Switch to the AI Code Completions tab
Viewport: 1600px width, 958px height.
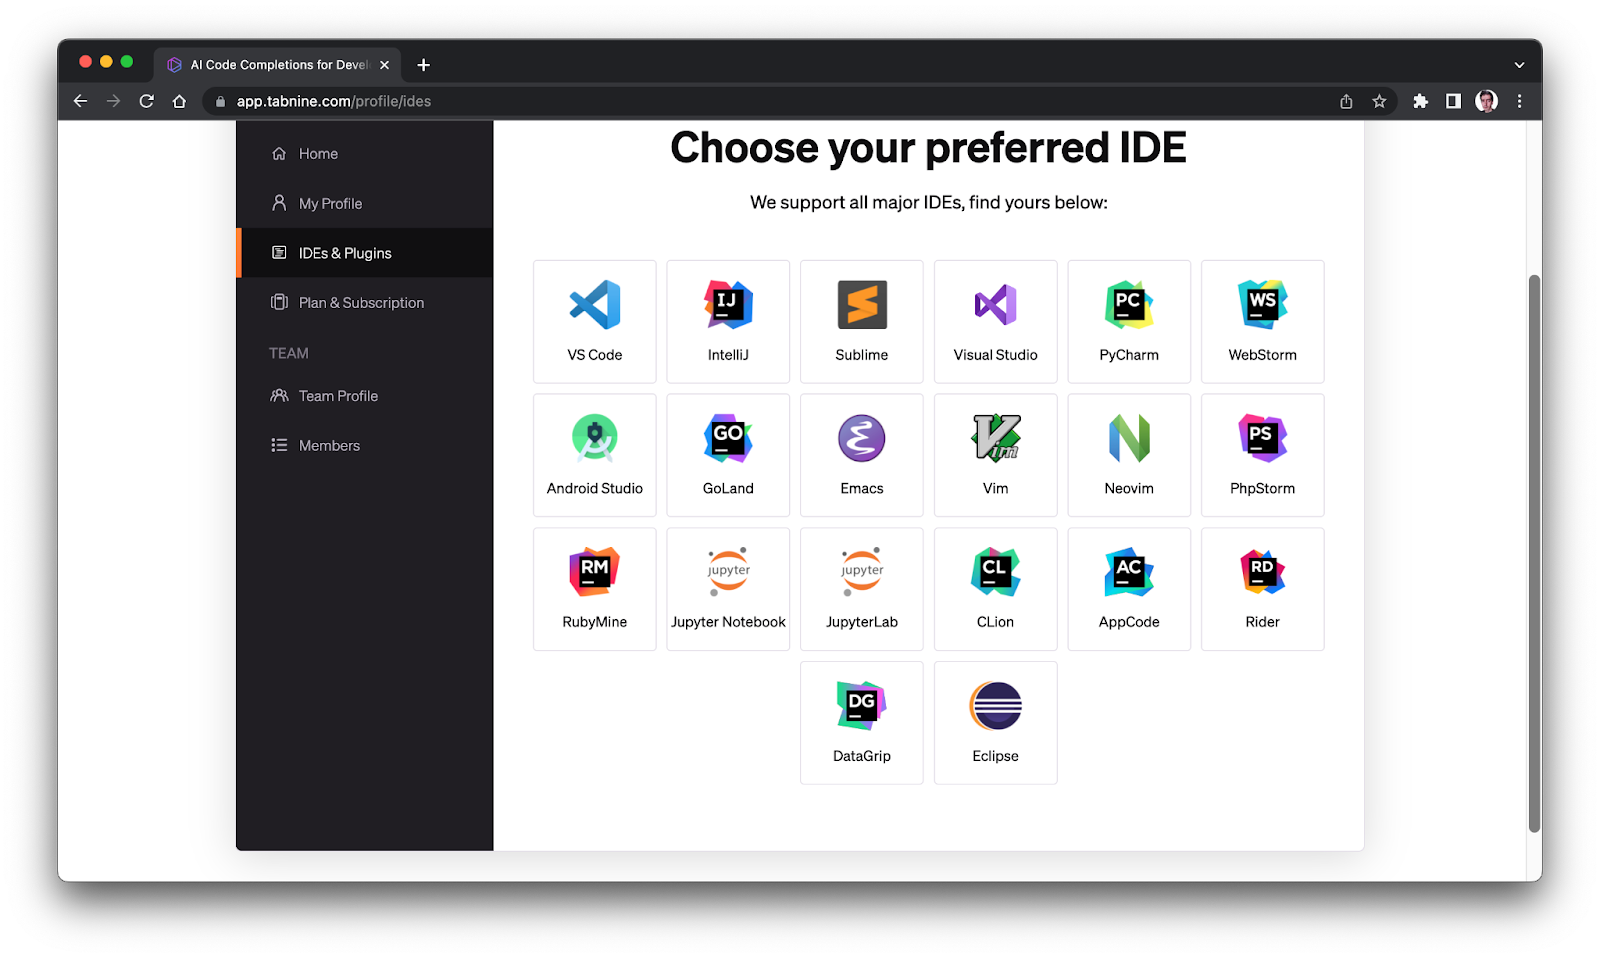tap(277, 65)
